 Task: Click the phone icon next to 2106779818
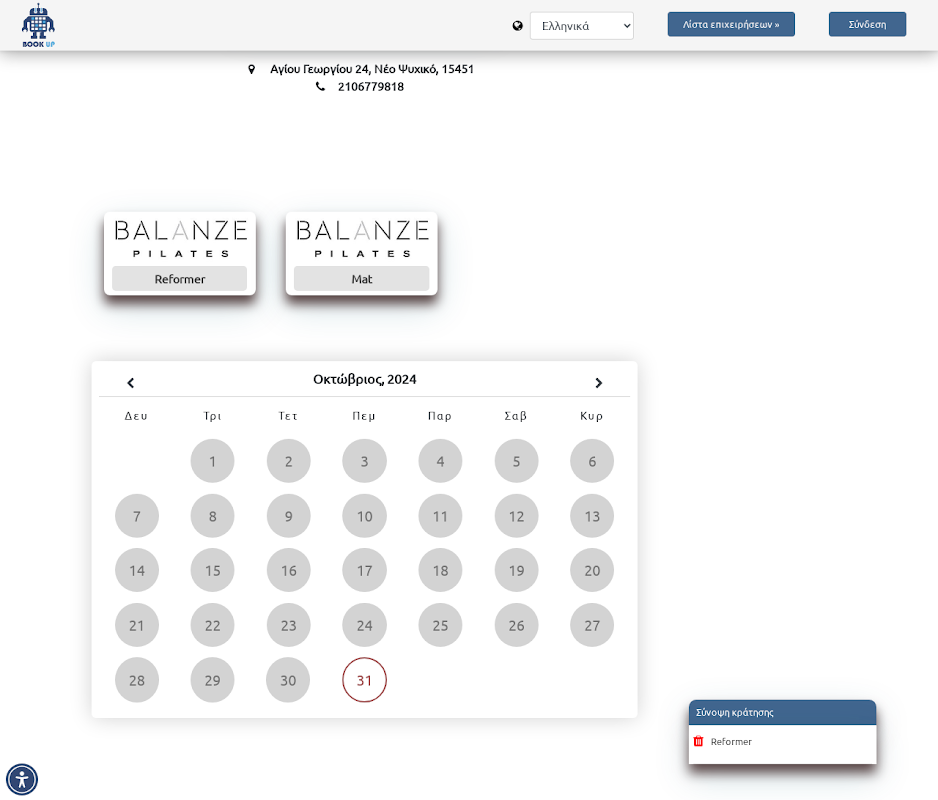pos(321,87)
